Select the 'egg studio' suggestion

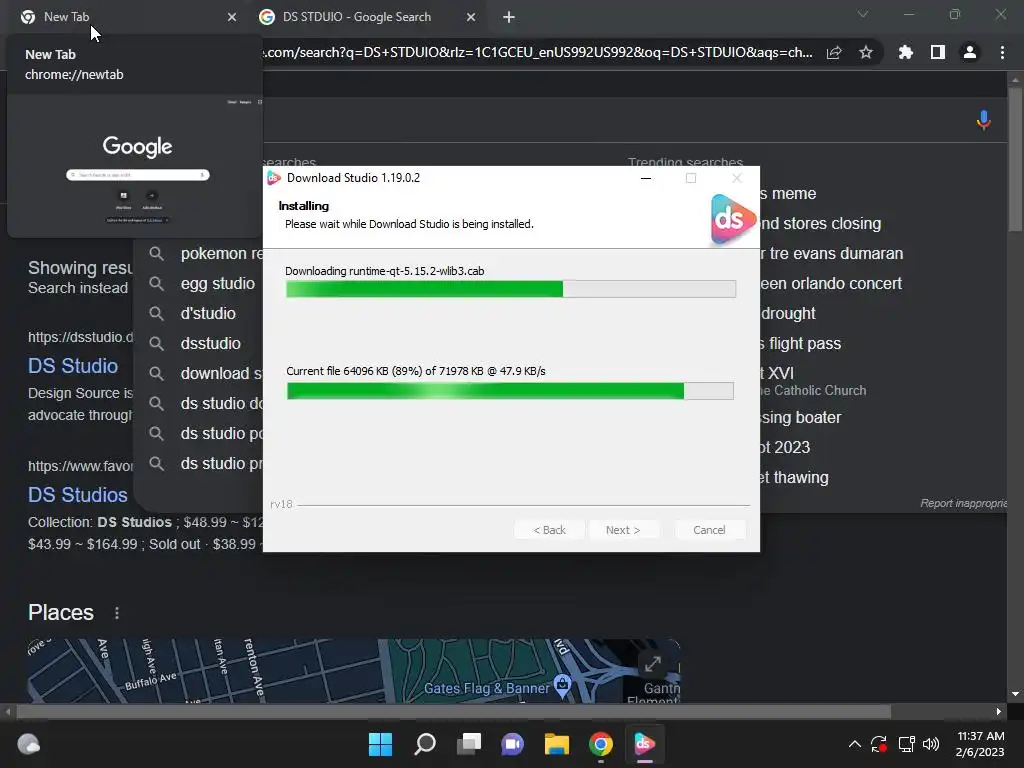[x=217, y=283]
